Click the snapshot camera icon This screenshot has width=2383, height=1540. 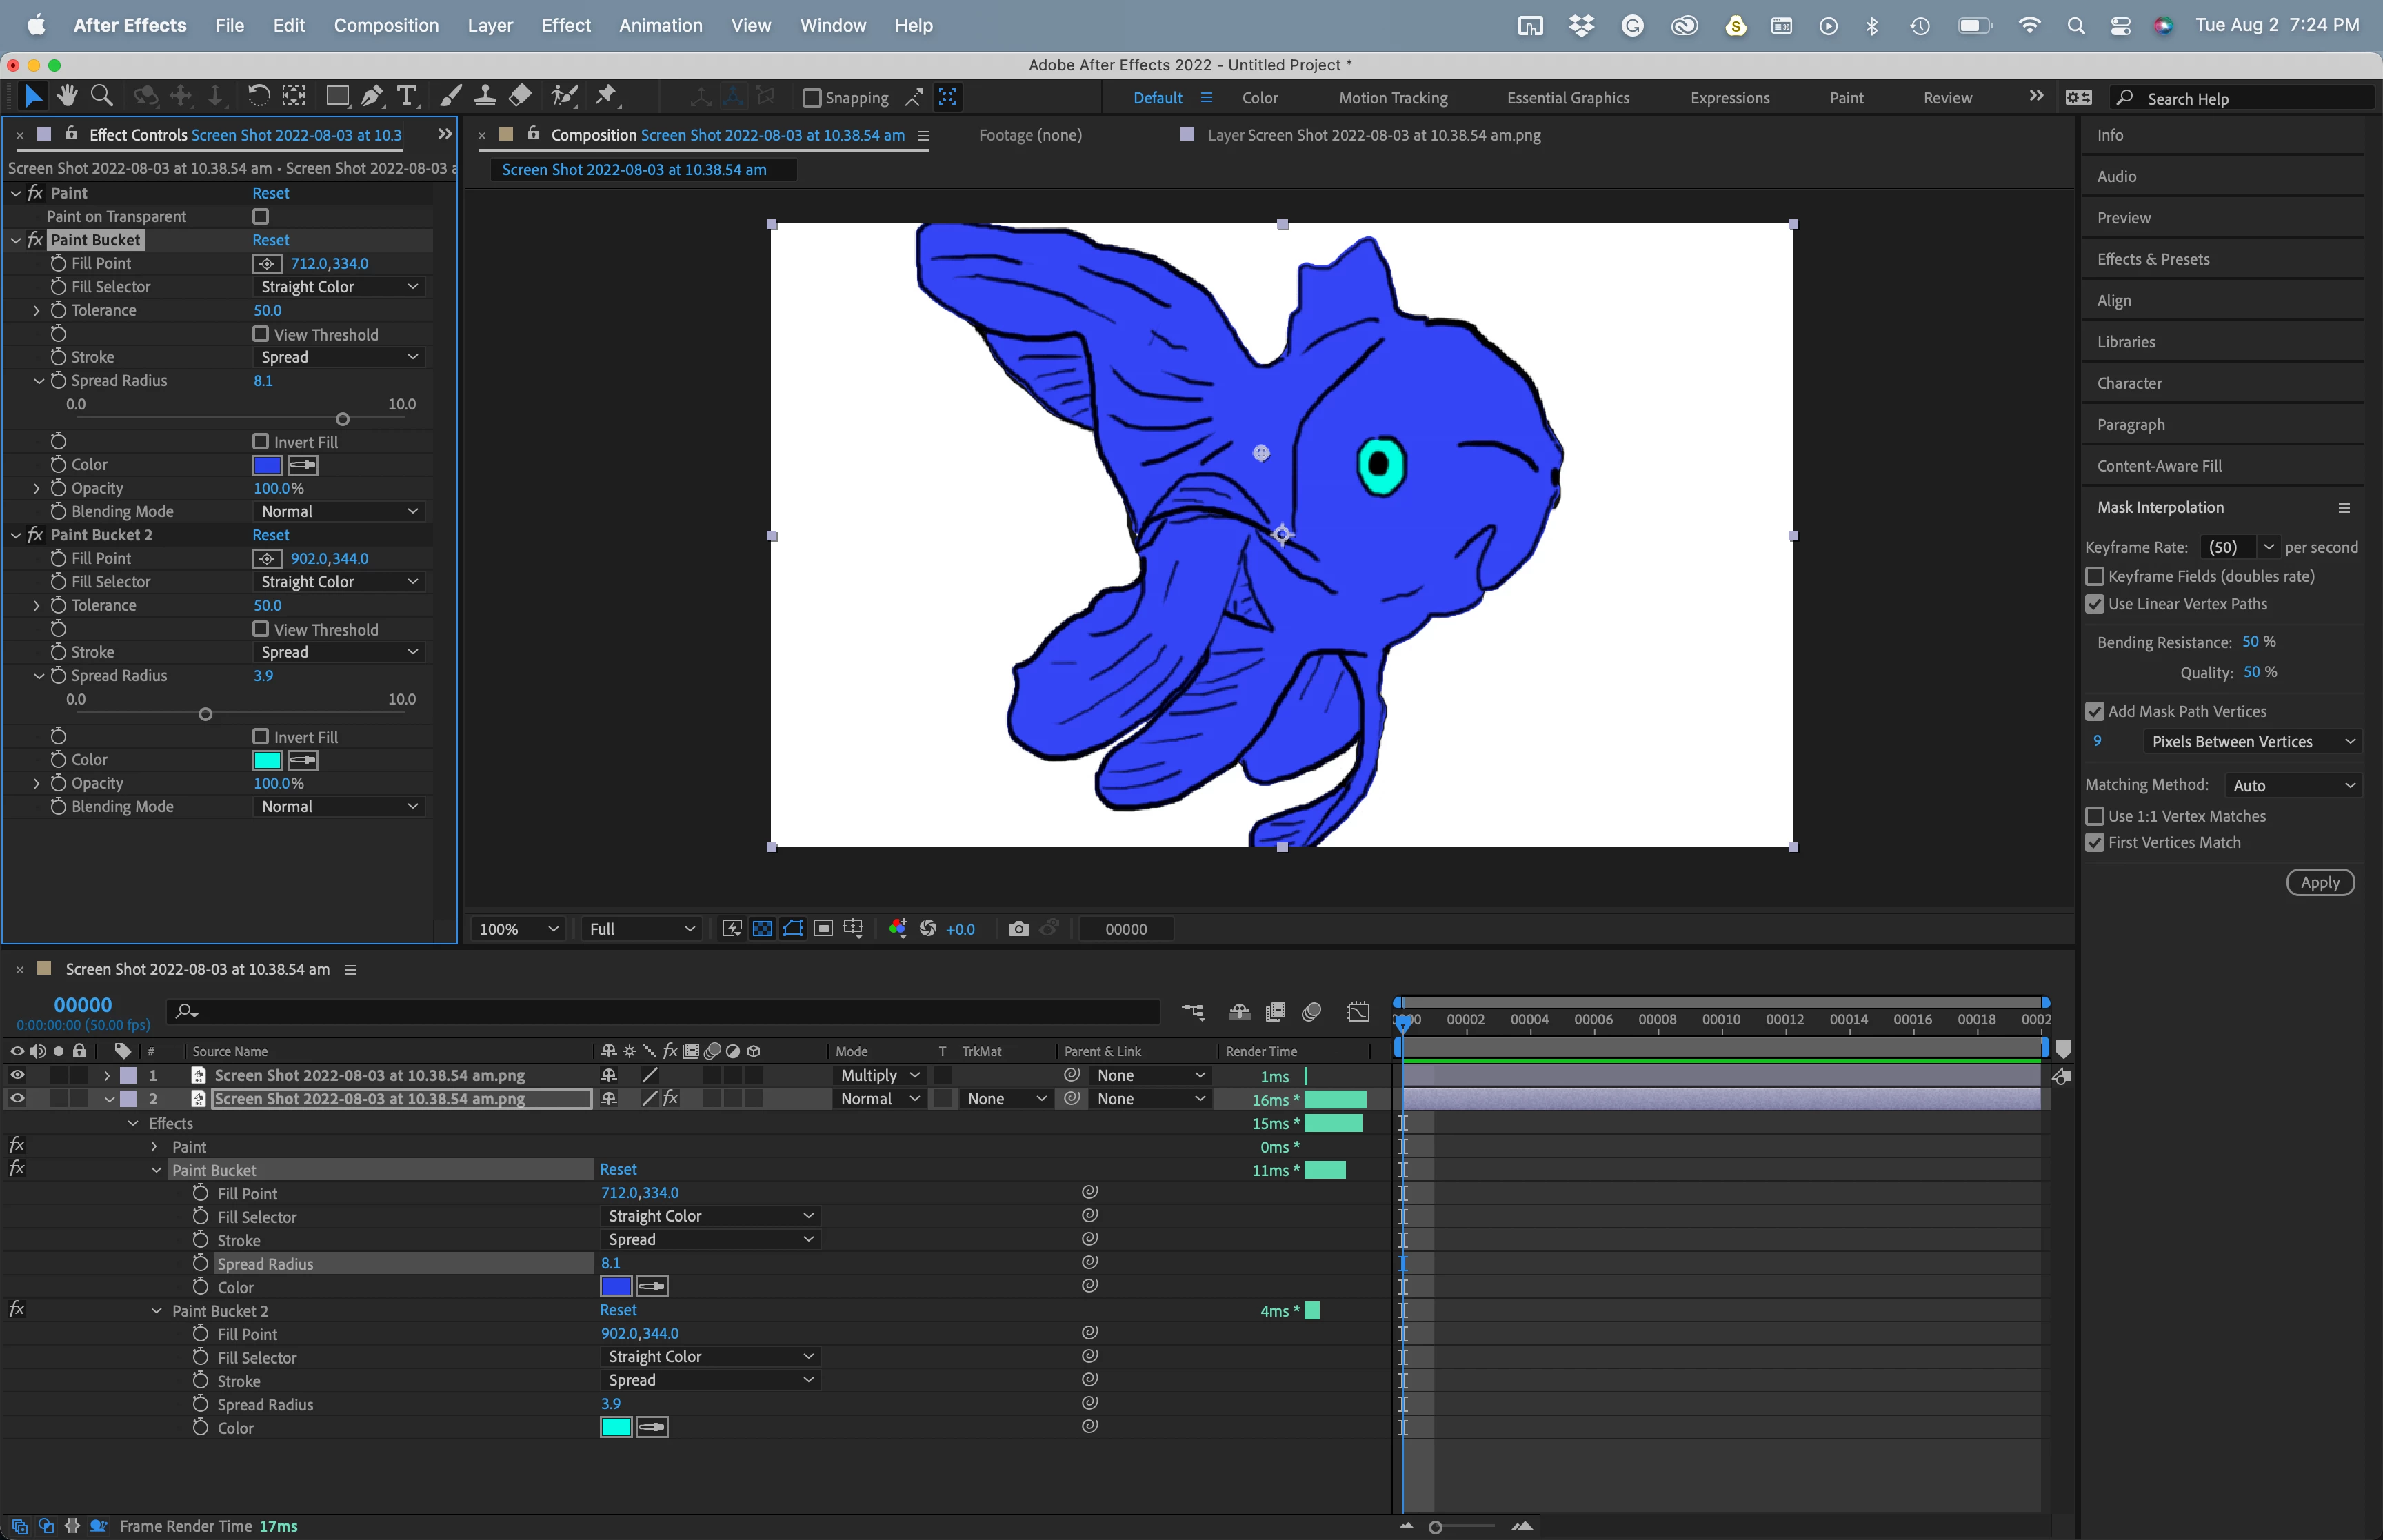[x=1018, y=929]
